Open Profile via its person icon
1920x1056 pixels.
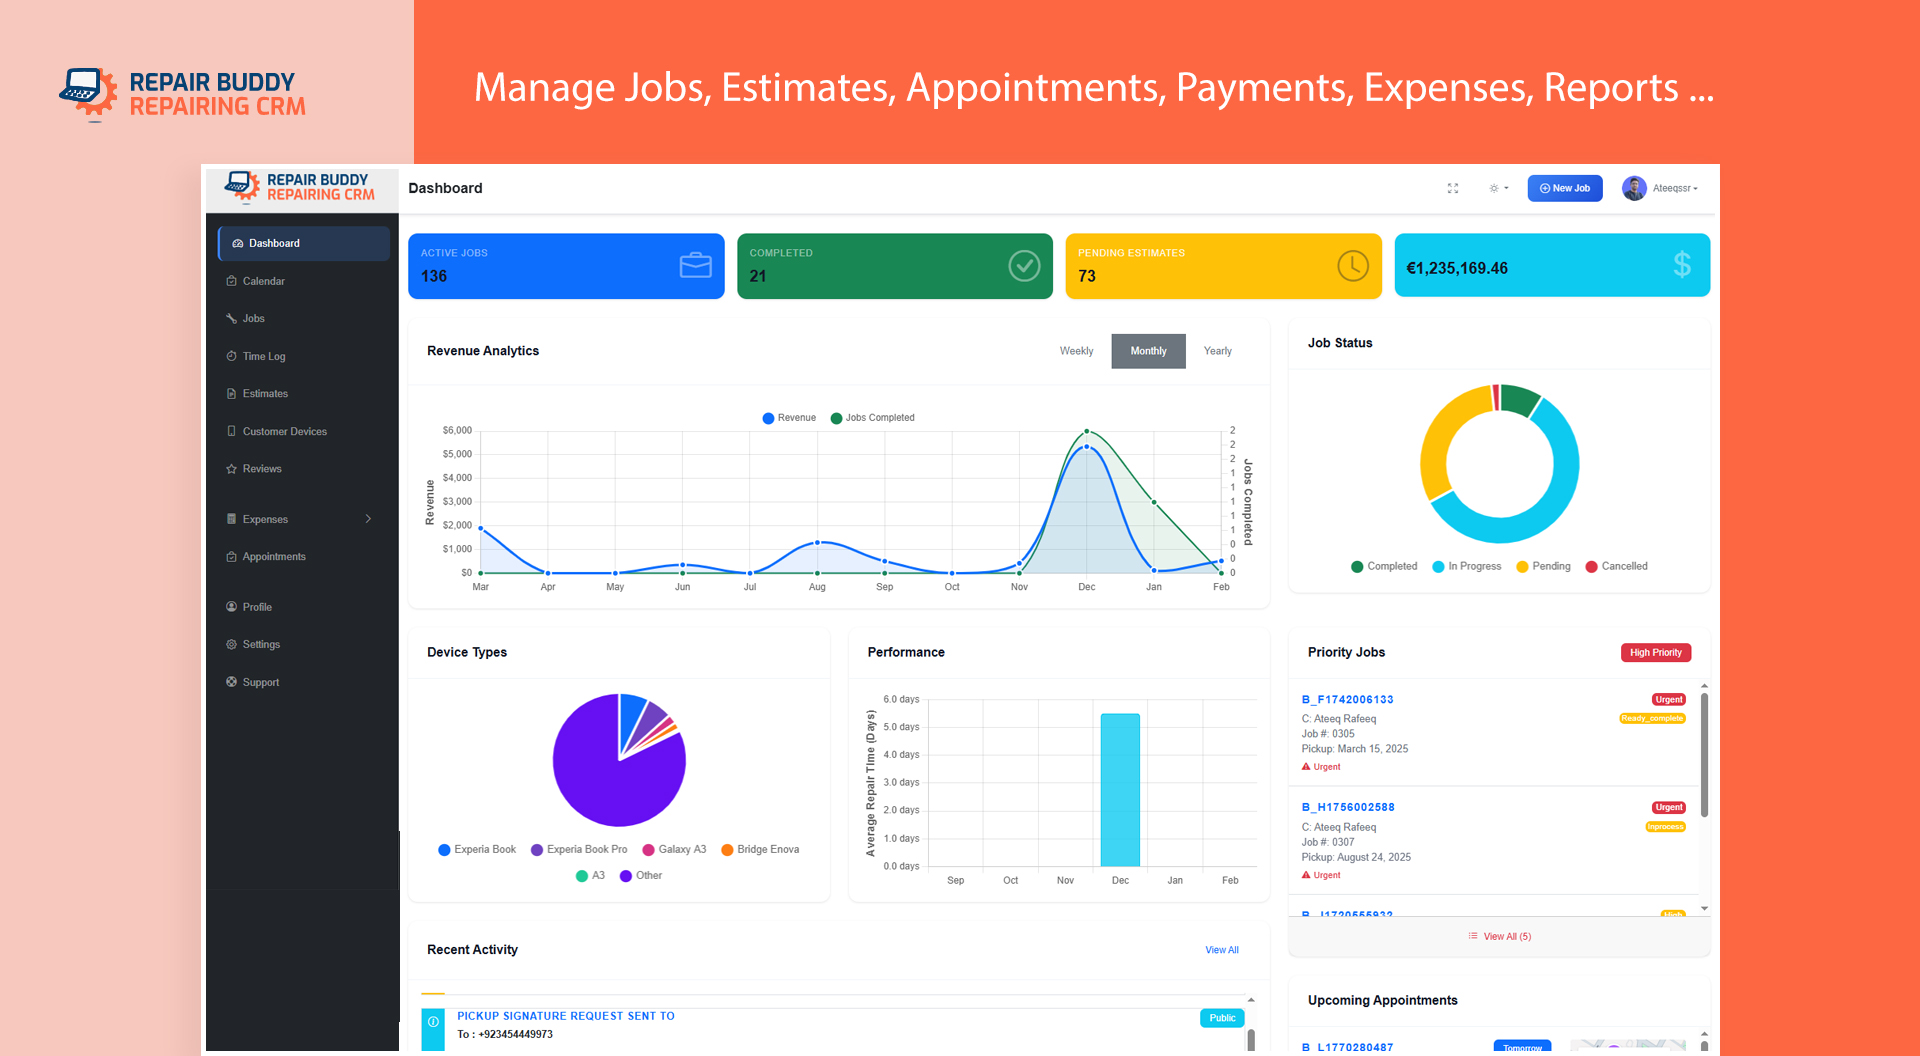pyautogui.click(x=232, y=607)
